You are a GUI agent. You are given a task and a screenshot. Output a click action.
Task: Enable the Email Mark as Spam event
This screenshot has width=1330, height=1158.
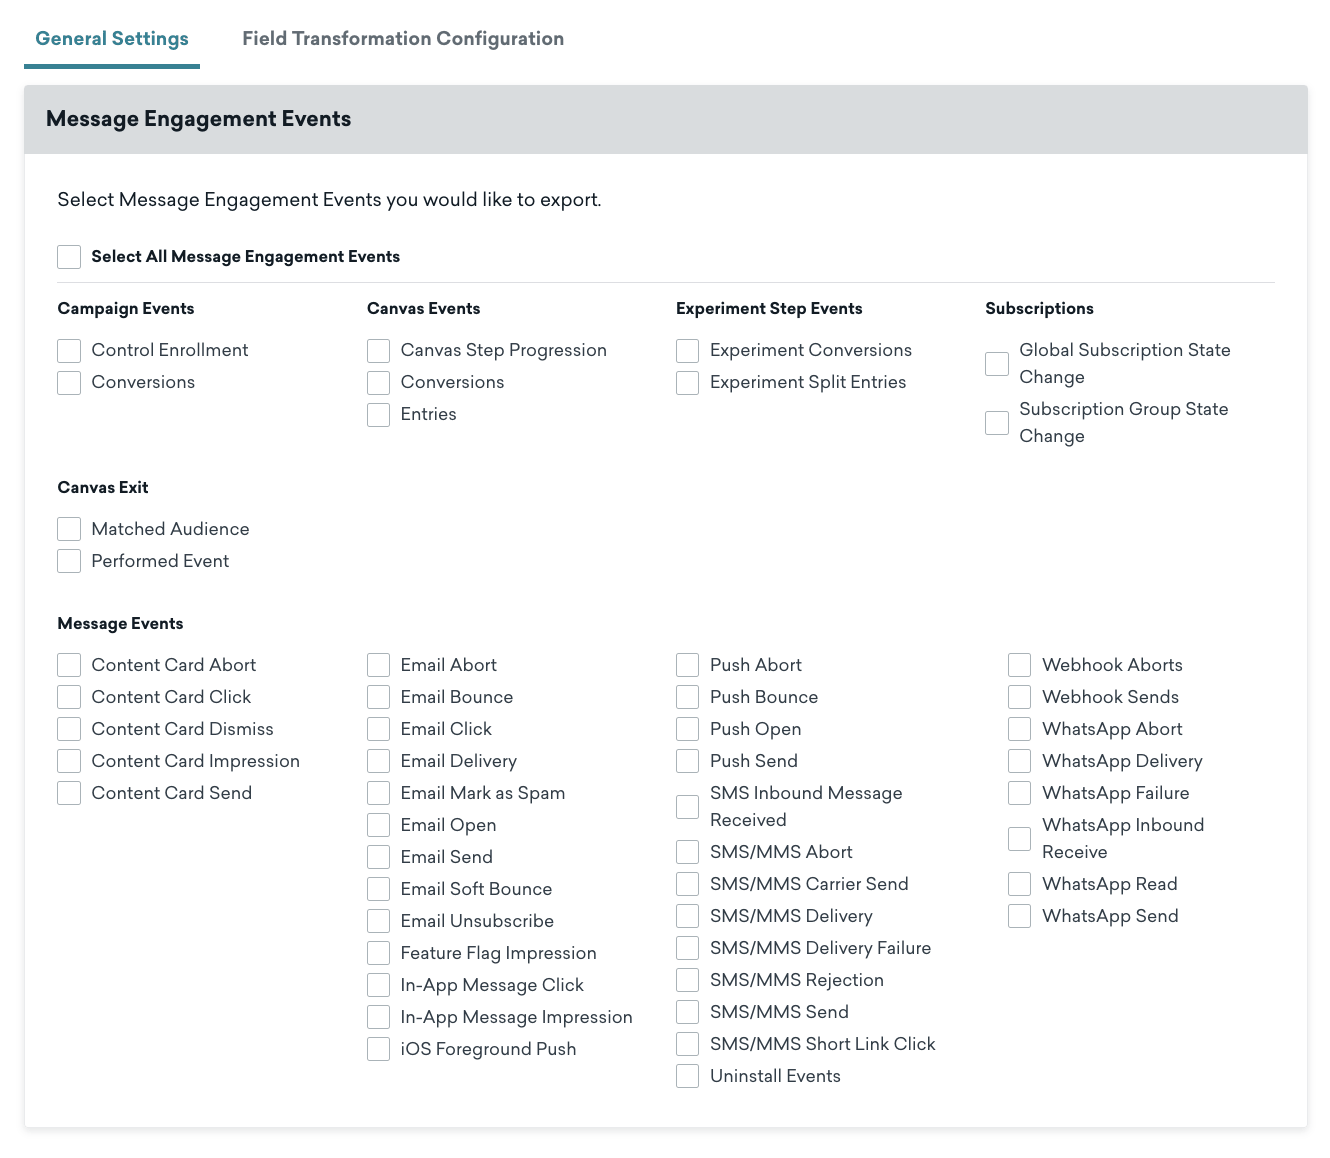pyautogui.click(x=378, y=792)
